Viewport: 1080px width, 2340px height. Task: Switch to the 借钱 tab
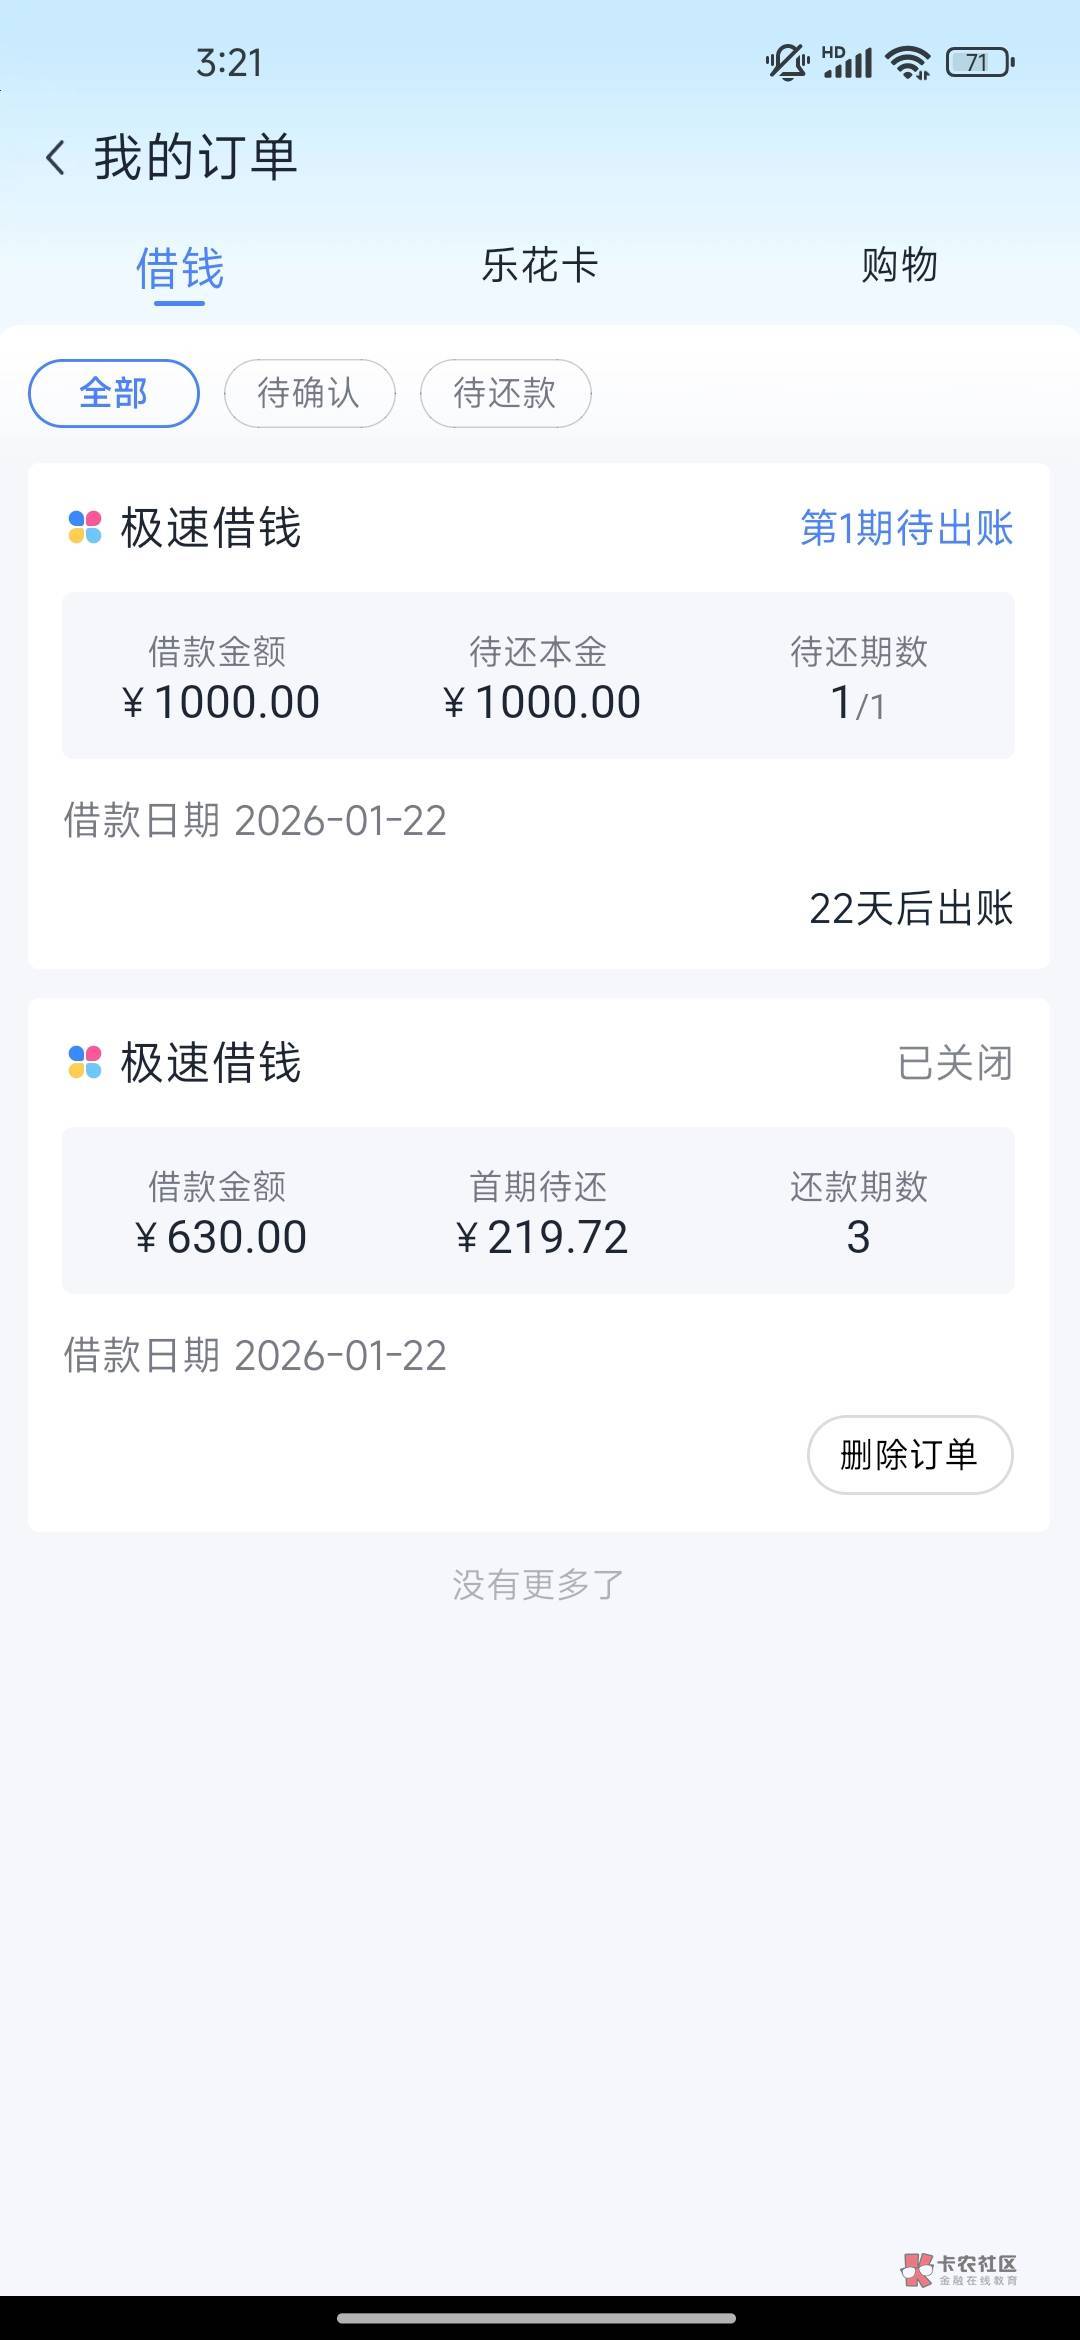point(180,268)
